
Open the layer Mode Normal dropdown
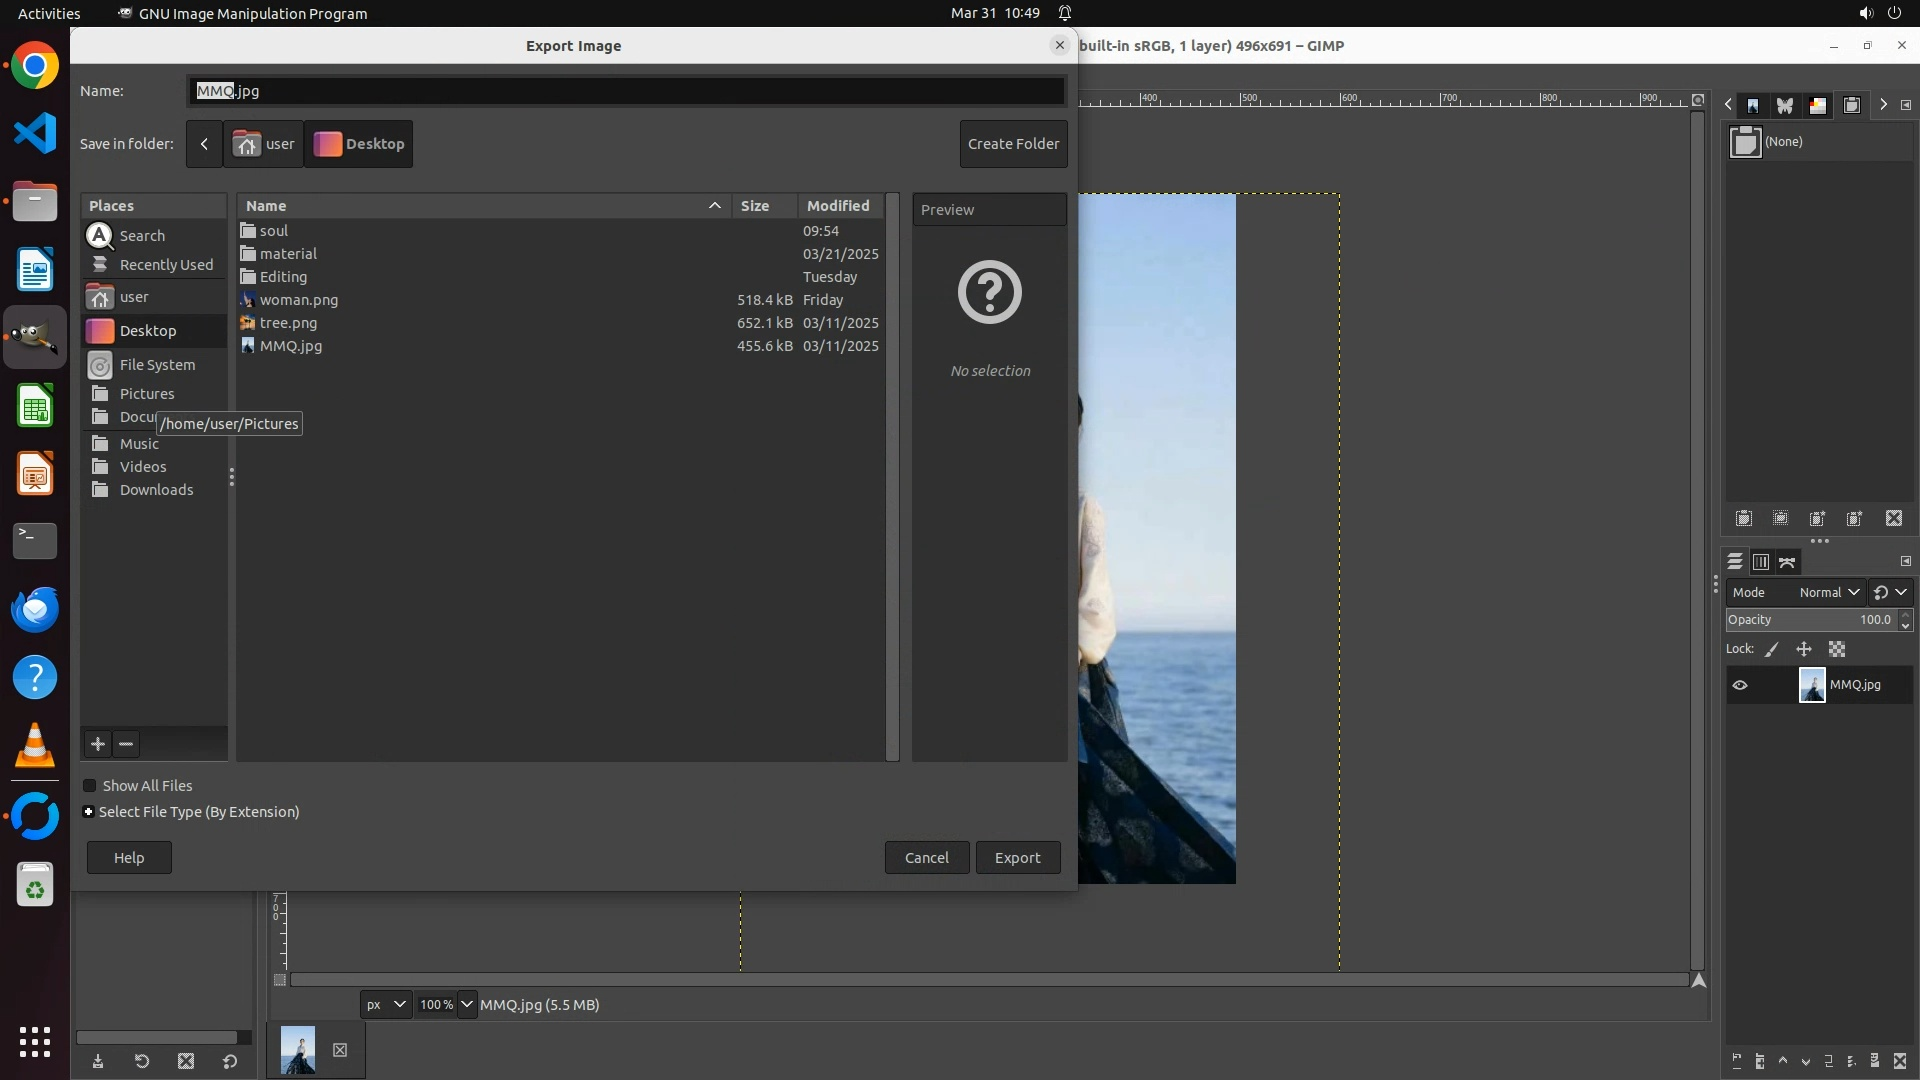coord(1828,593)
